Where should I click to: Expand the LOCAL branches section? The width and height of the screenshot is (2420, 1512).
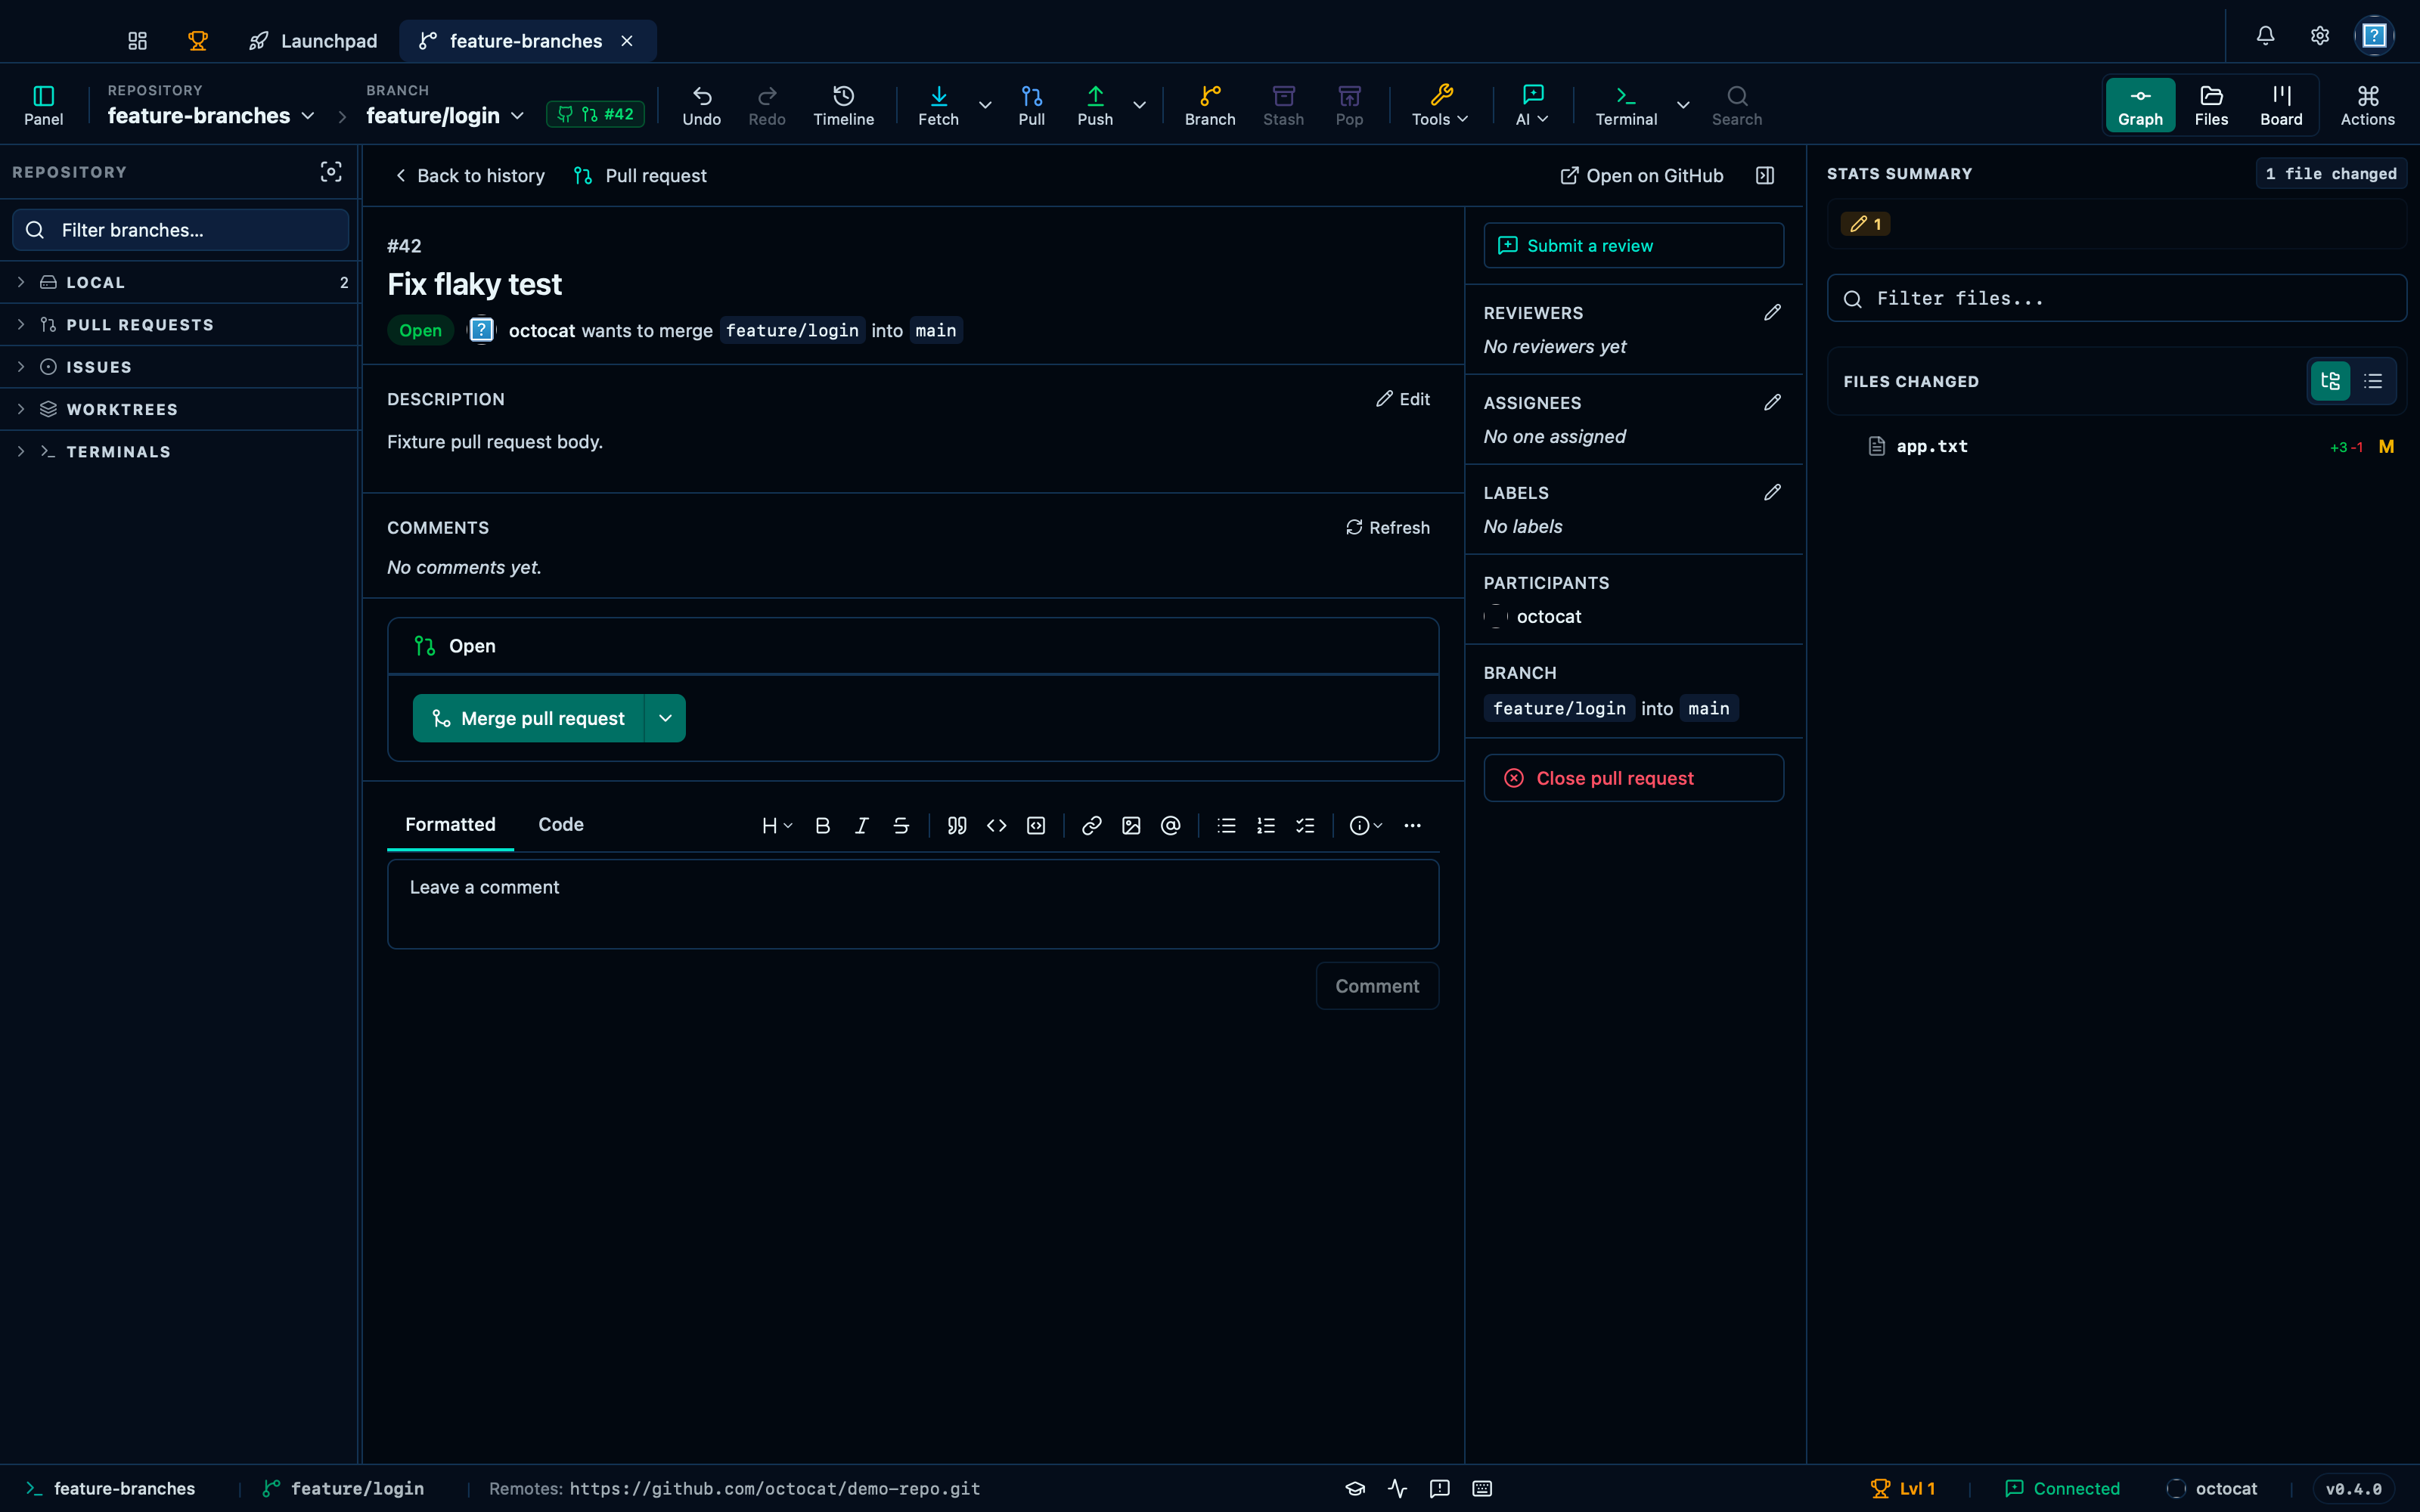pos(180,282)
